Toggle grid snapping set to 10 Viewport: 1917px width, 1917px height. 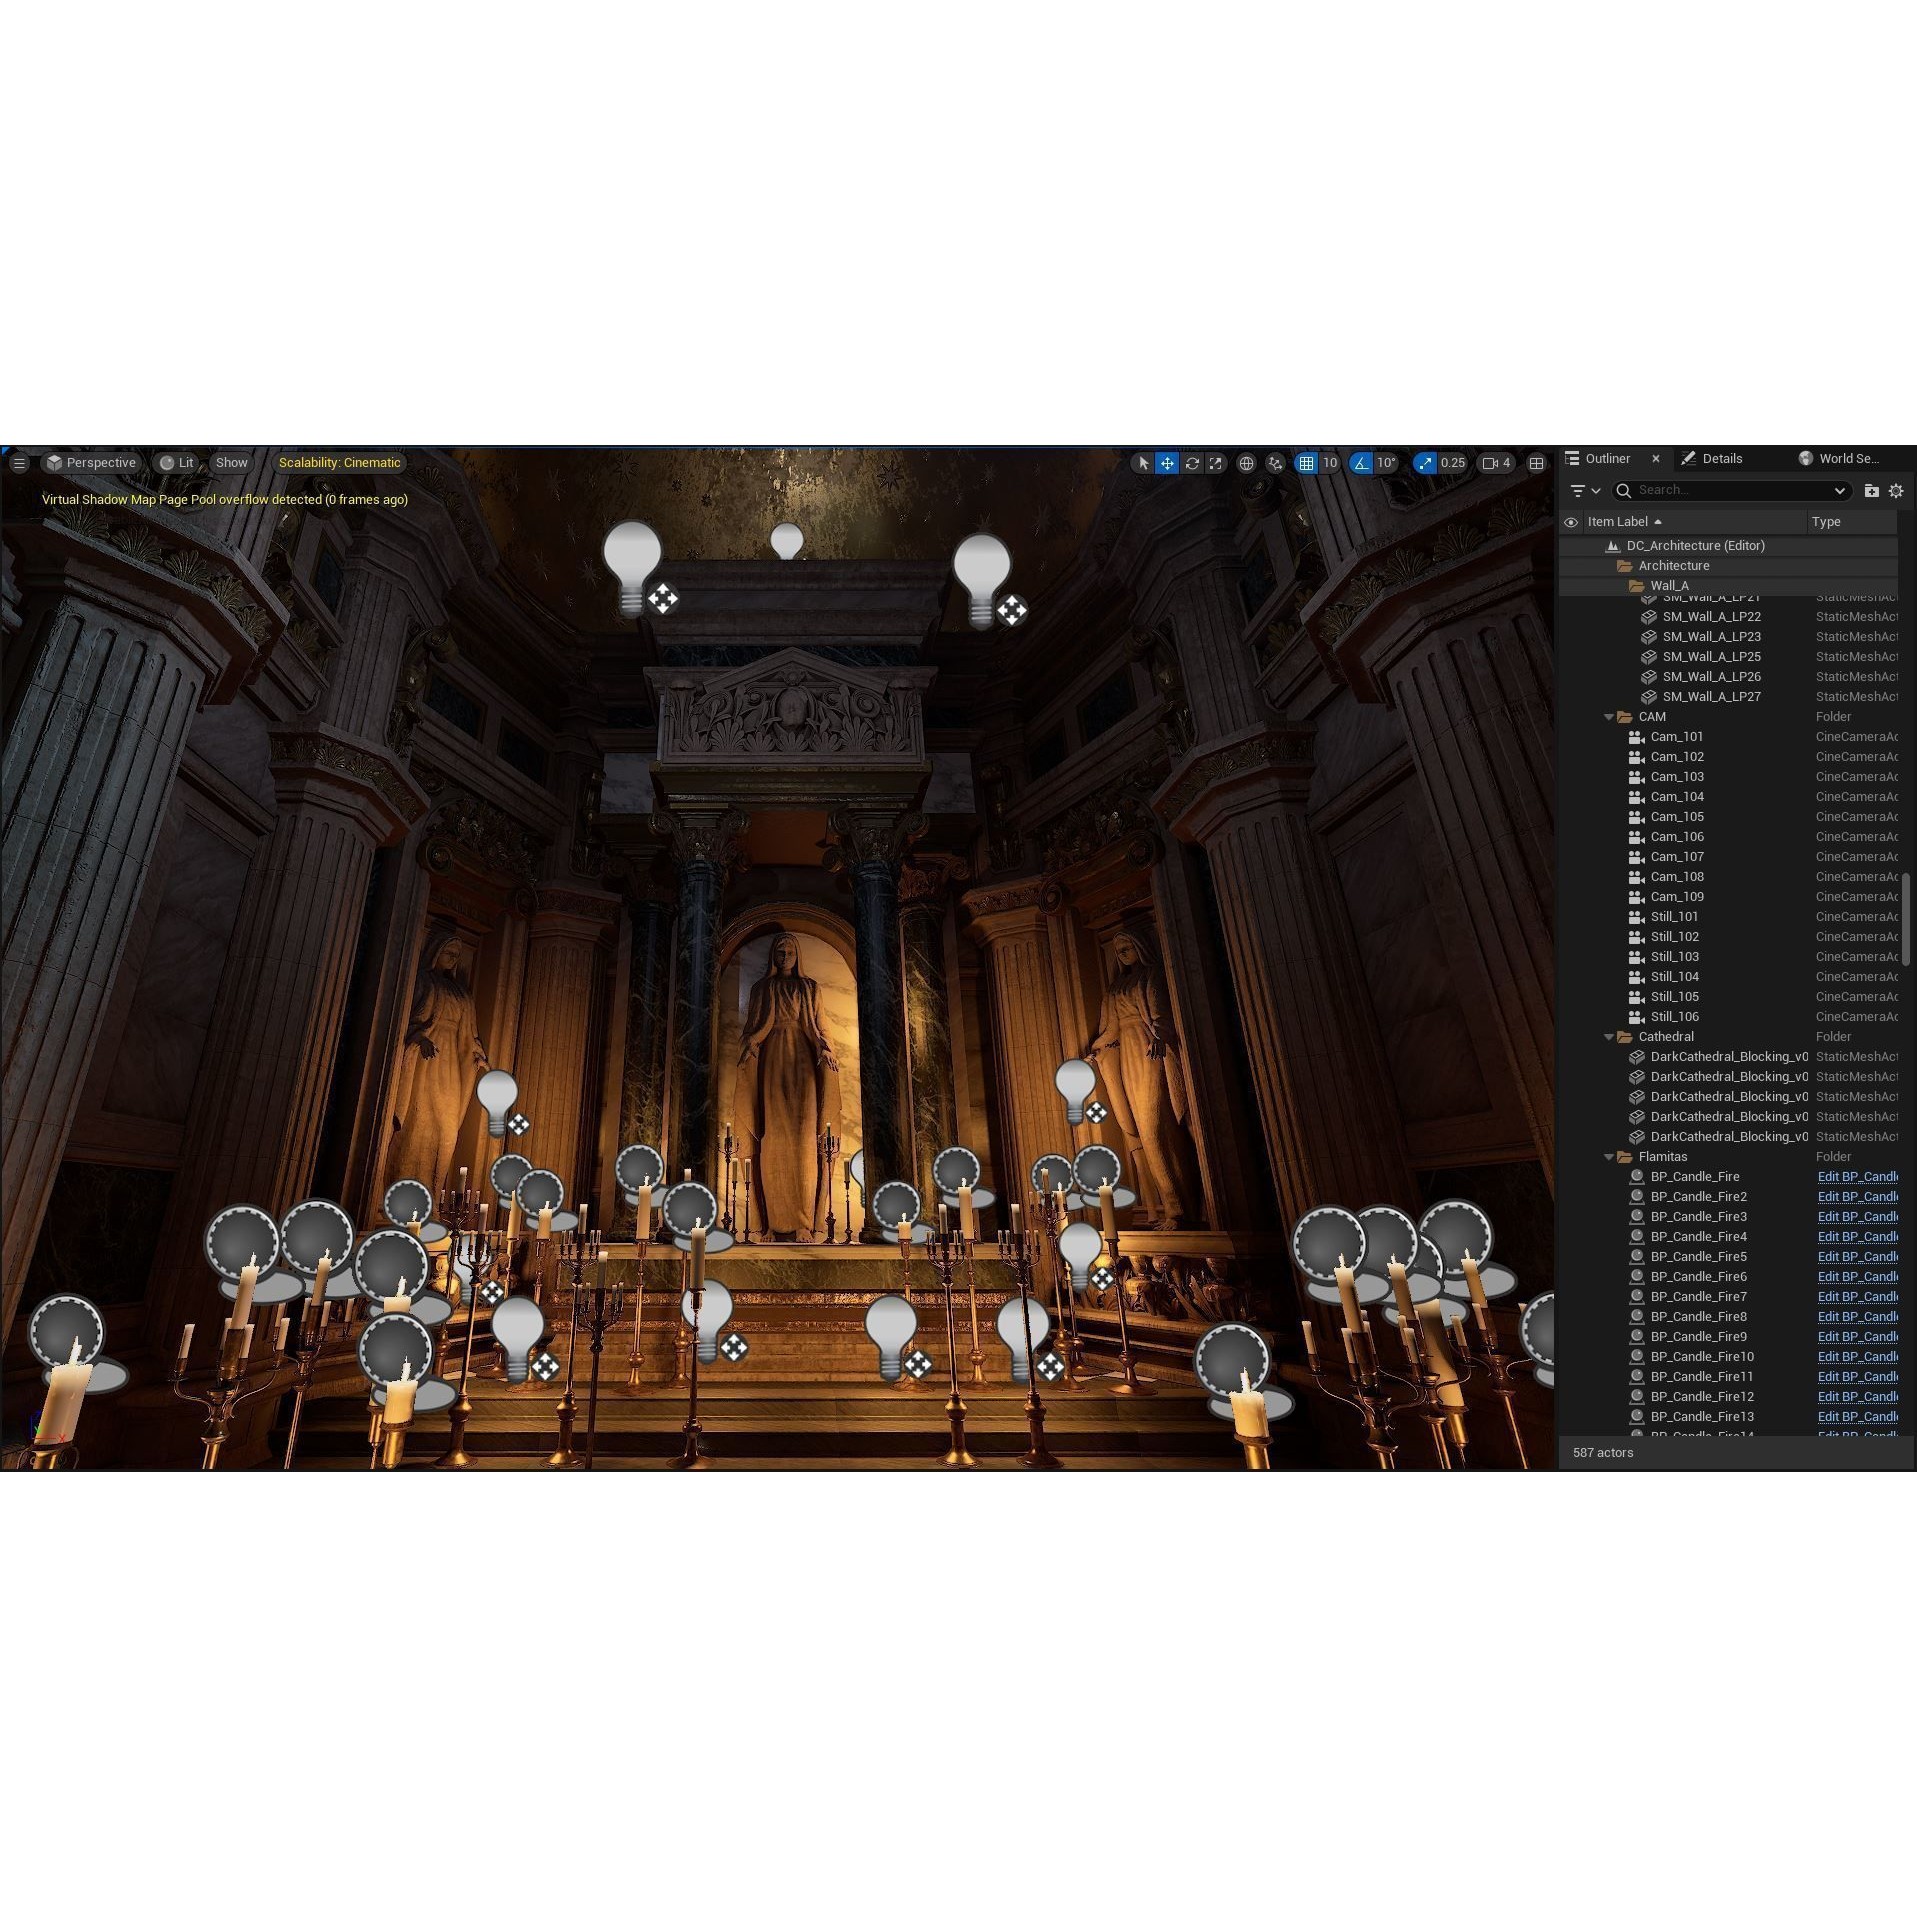(1305, 462)
